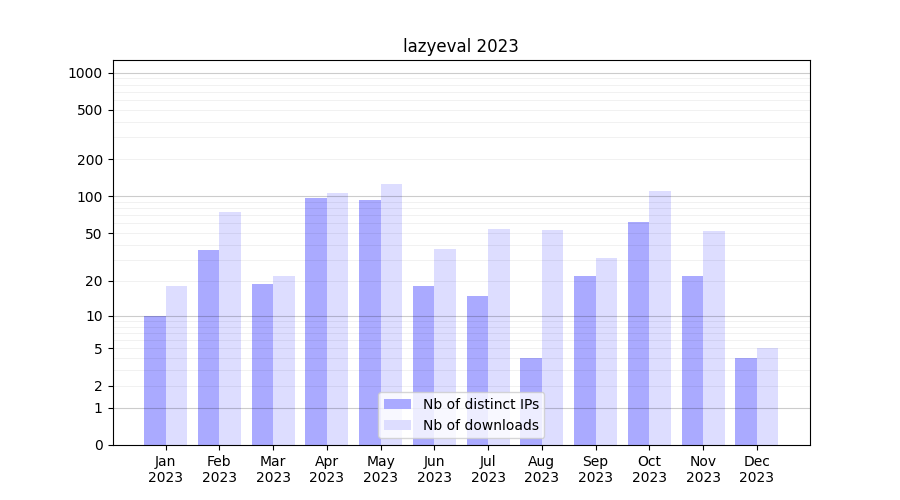
Task: Click the legend swatch for downloads
Action: click(397, 425)
